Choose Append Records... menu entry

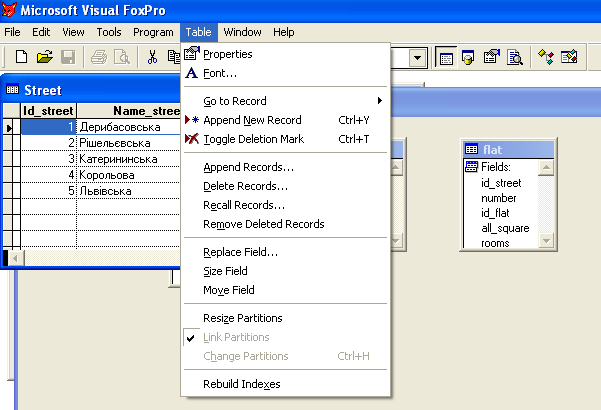click(286, 167)
